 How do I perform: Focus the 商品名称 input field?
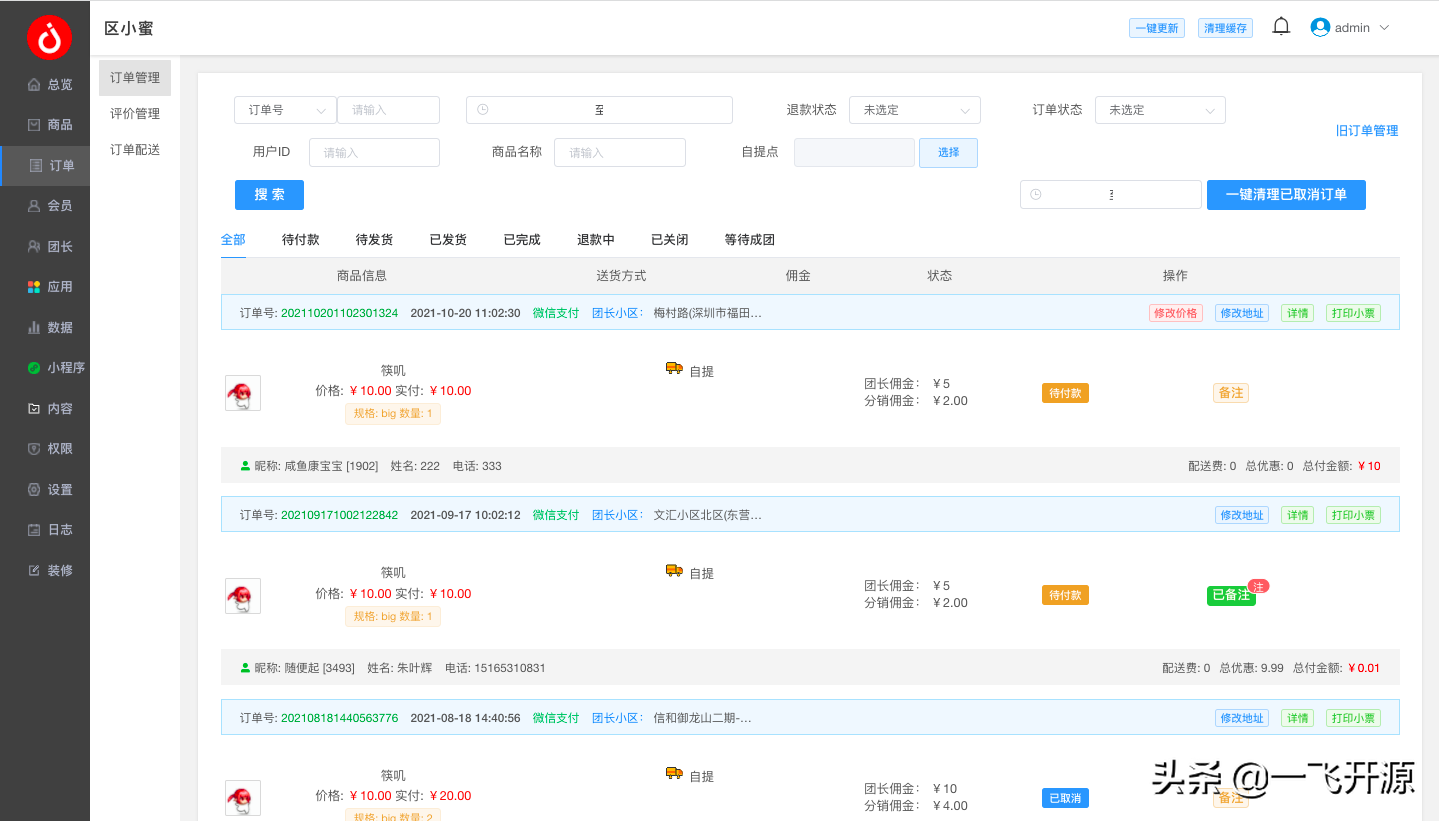620,153
